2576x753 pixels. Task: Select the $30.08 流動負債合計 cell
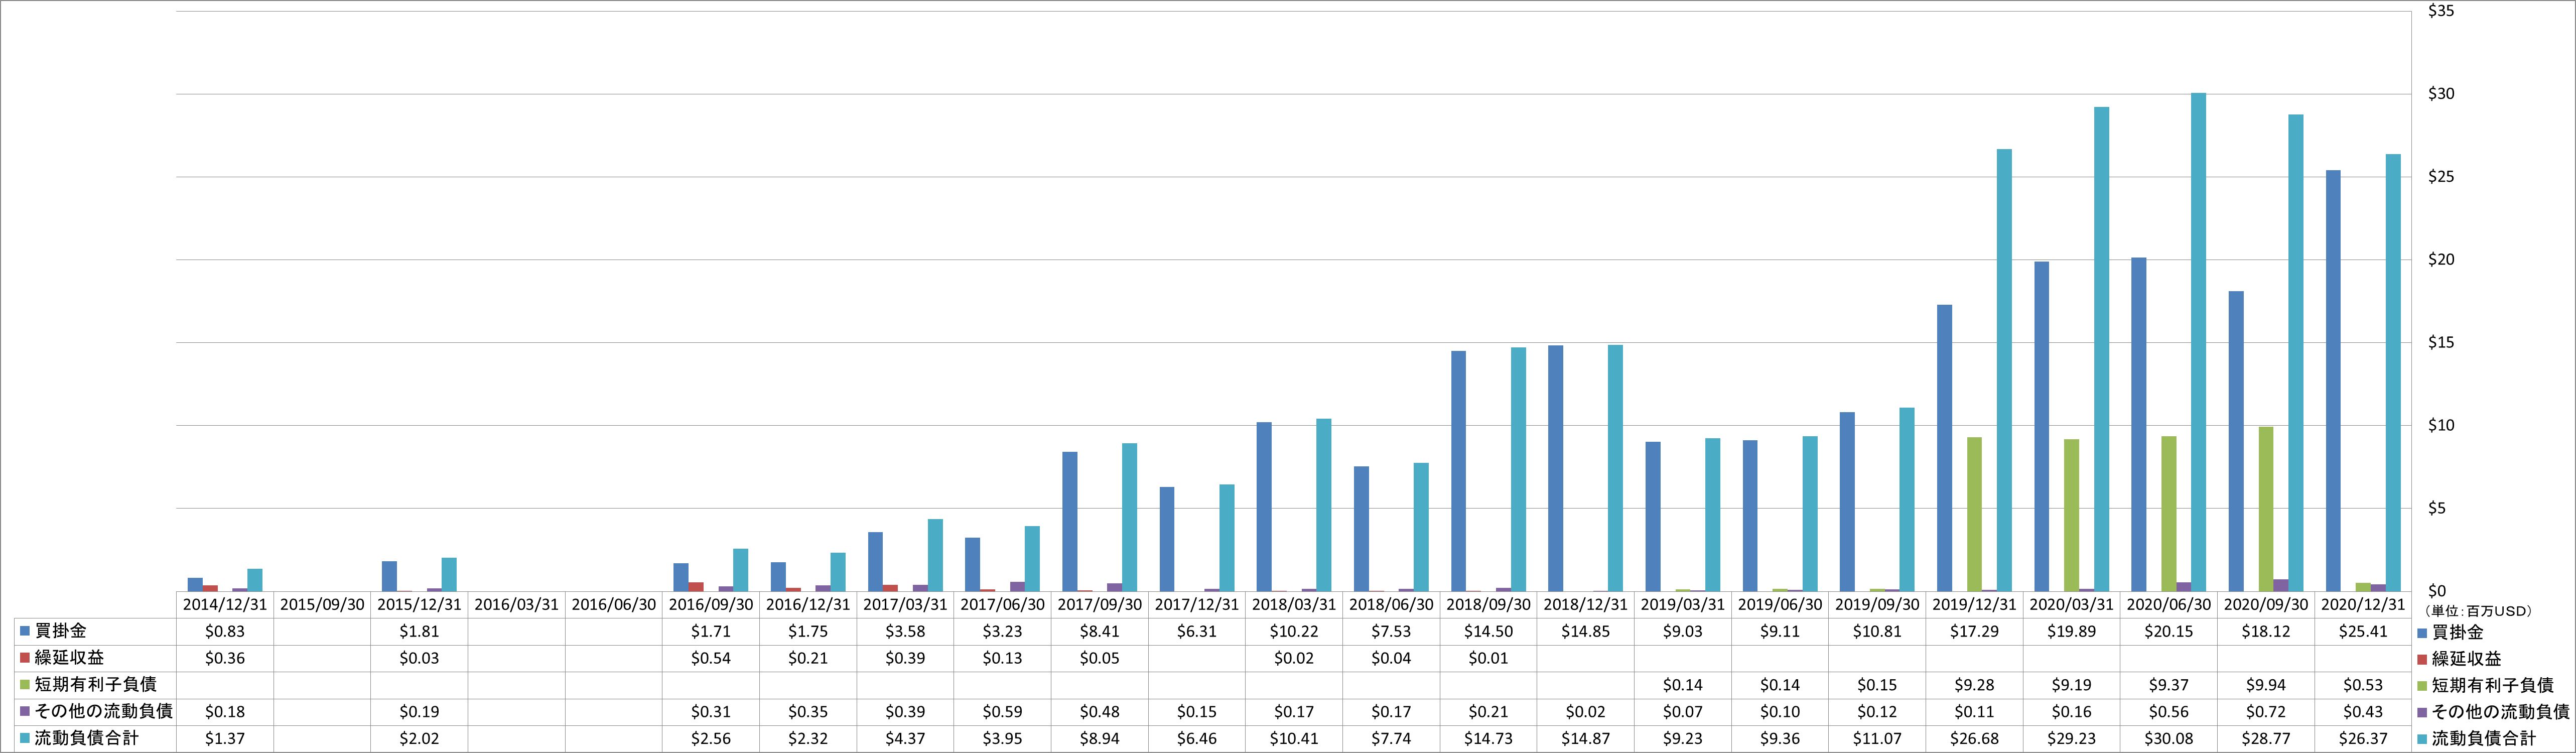[x=2168, y=738]
